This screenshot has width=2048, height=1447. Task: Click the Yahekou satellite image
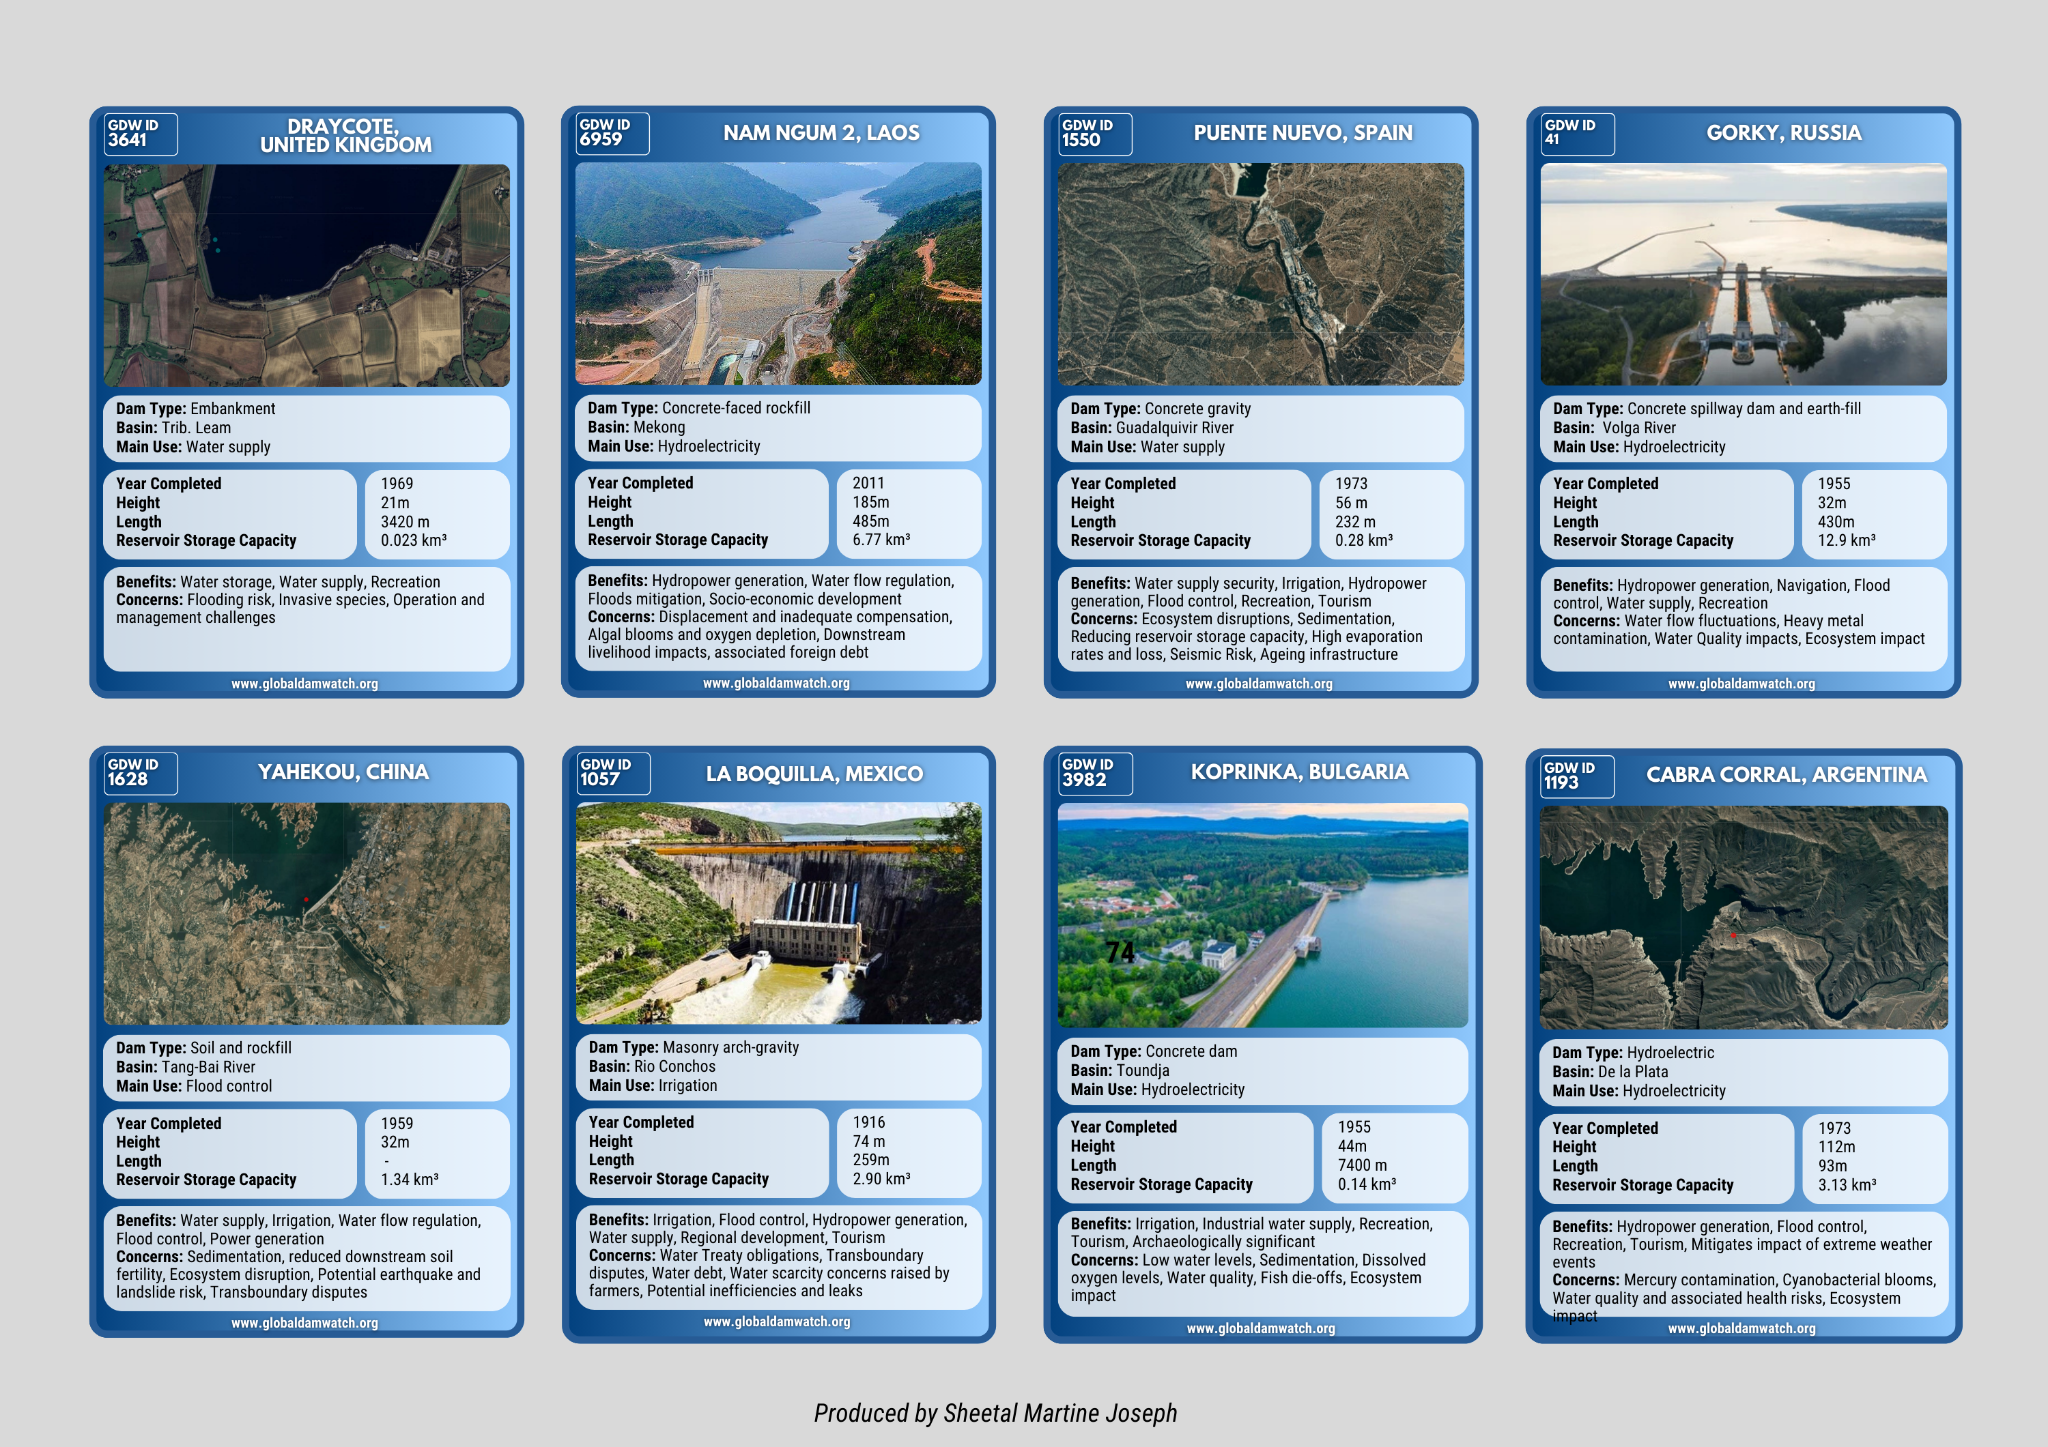[306, 913]
